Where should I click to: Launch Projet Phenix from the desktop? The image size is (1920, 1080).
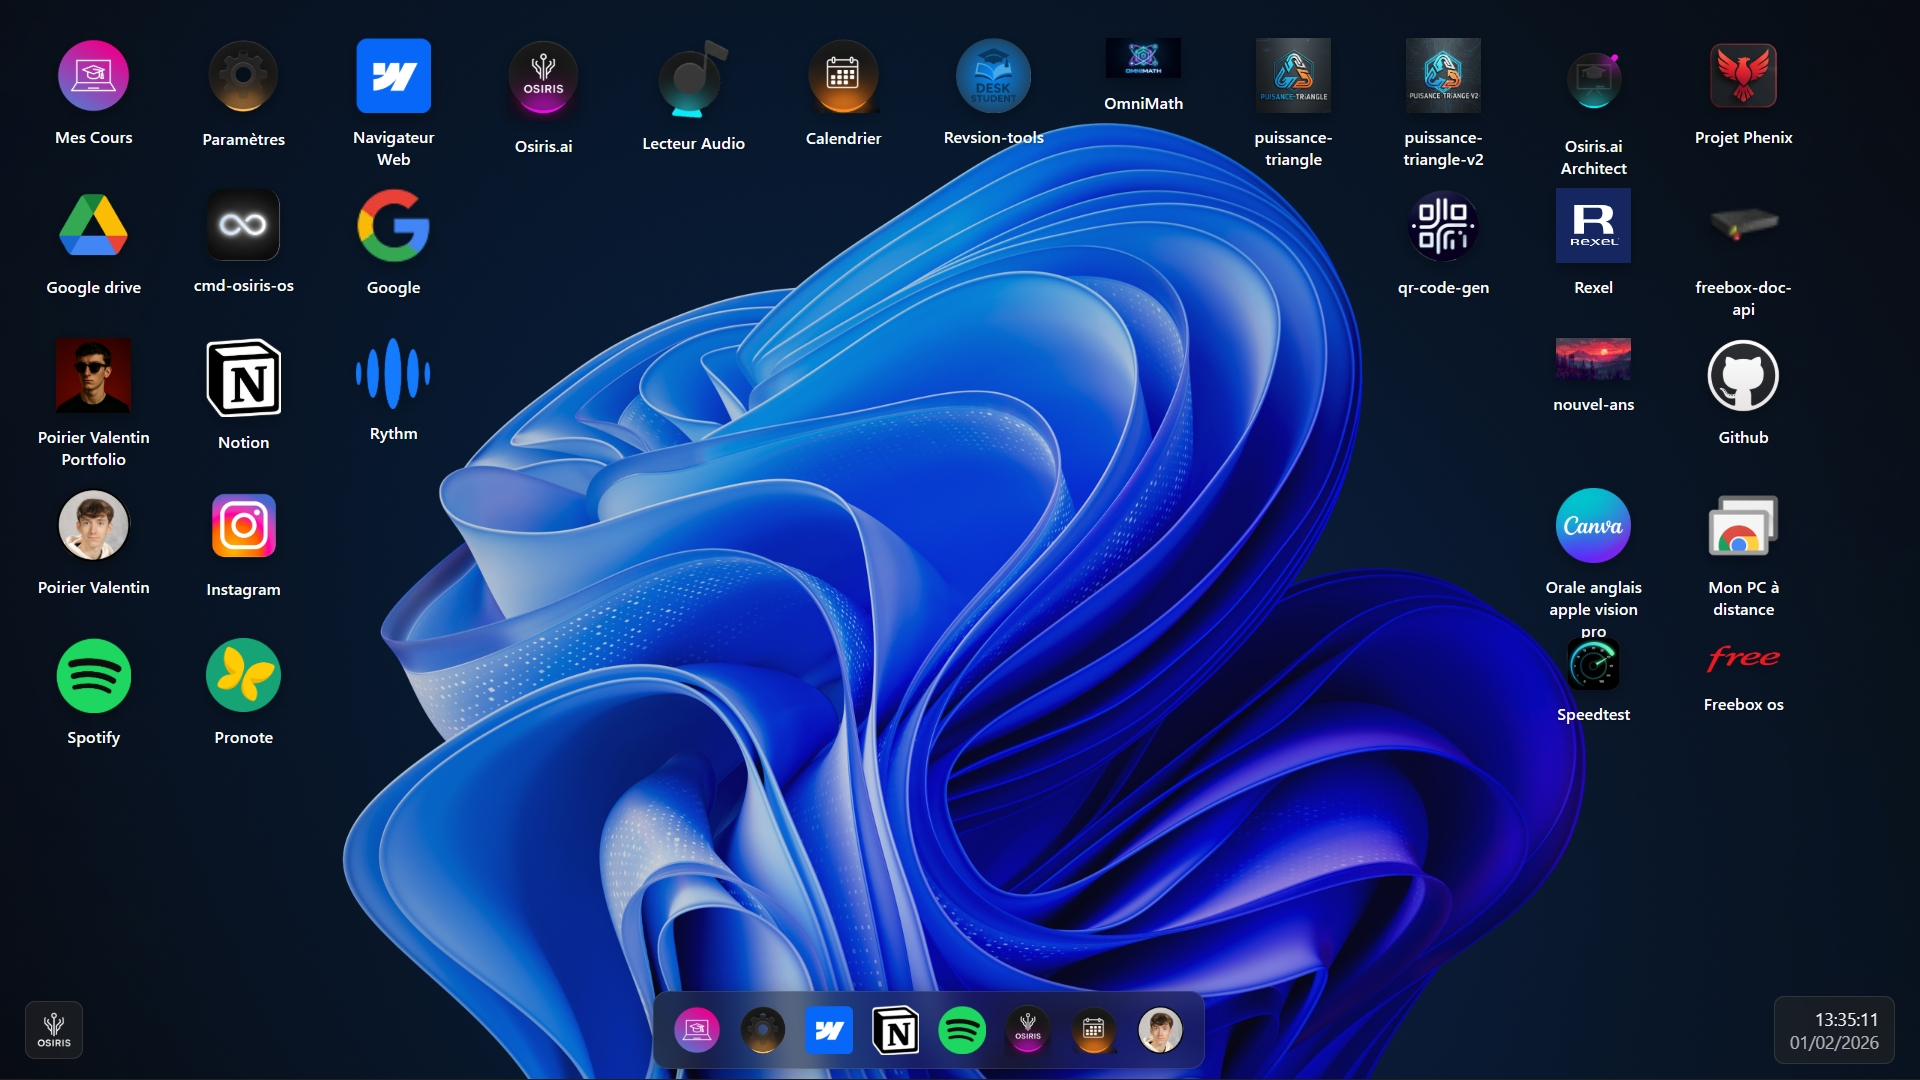[x=1743, y=76]
